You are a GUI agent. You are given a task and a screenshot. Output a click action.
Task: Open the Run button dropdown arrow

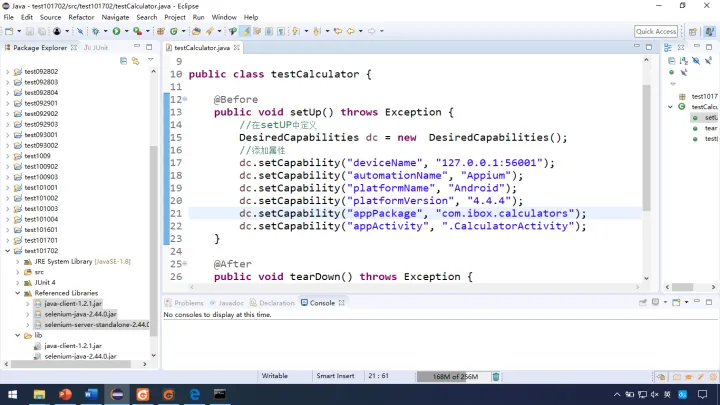click(x=126, y=31)
